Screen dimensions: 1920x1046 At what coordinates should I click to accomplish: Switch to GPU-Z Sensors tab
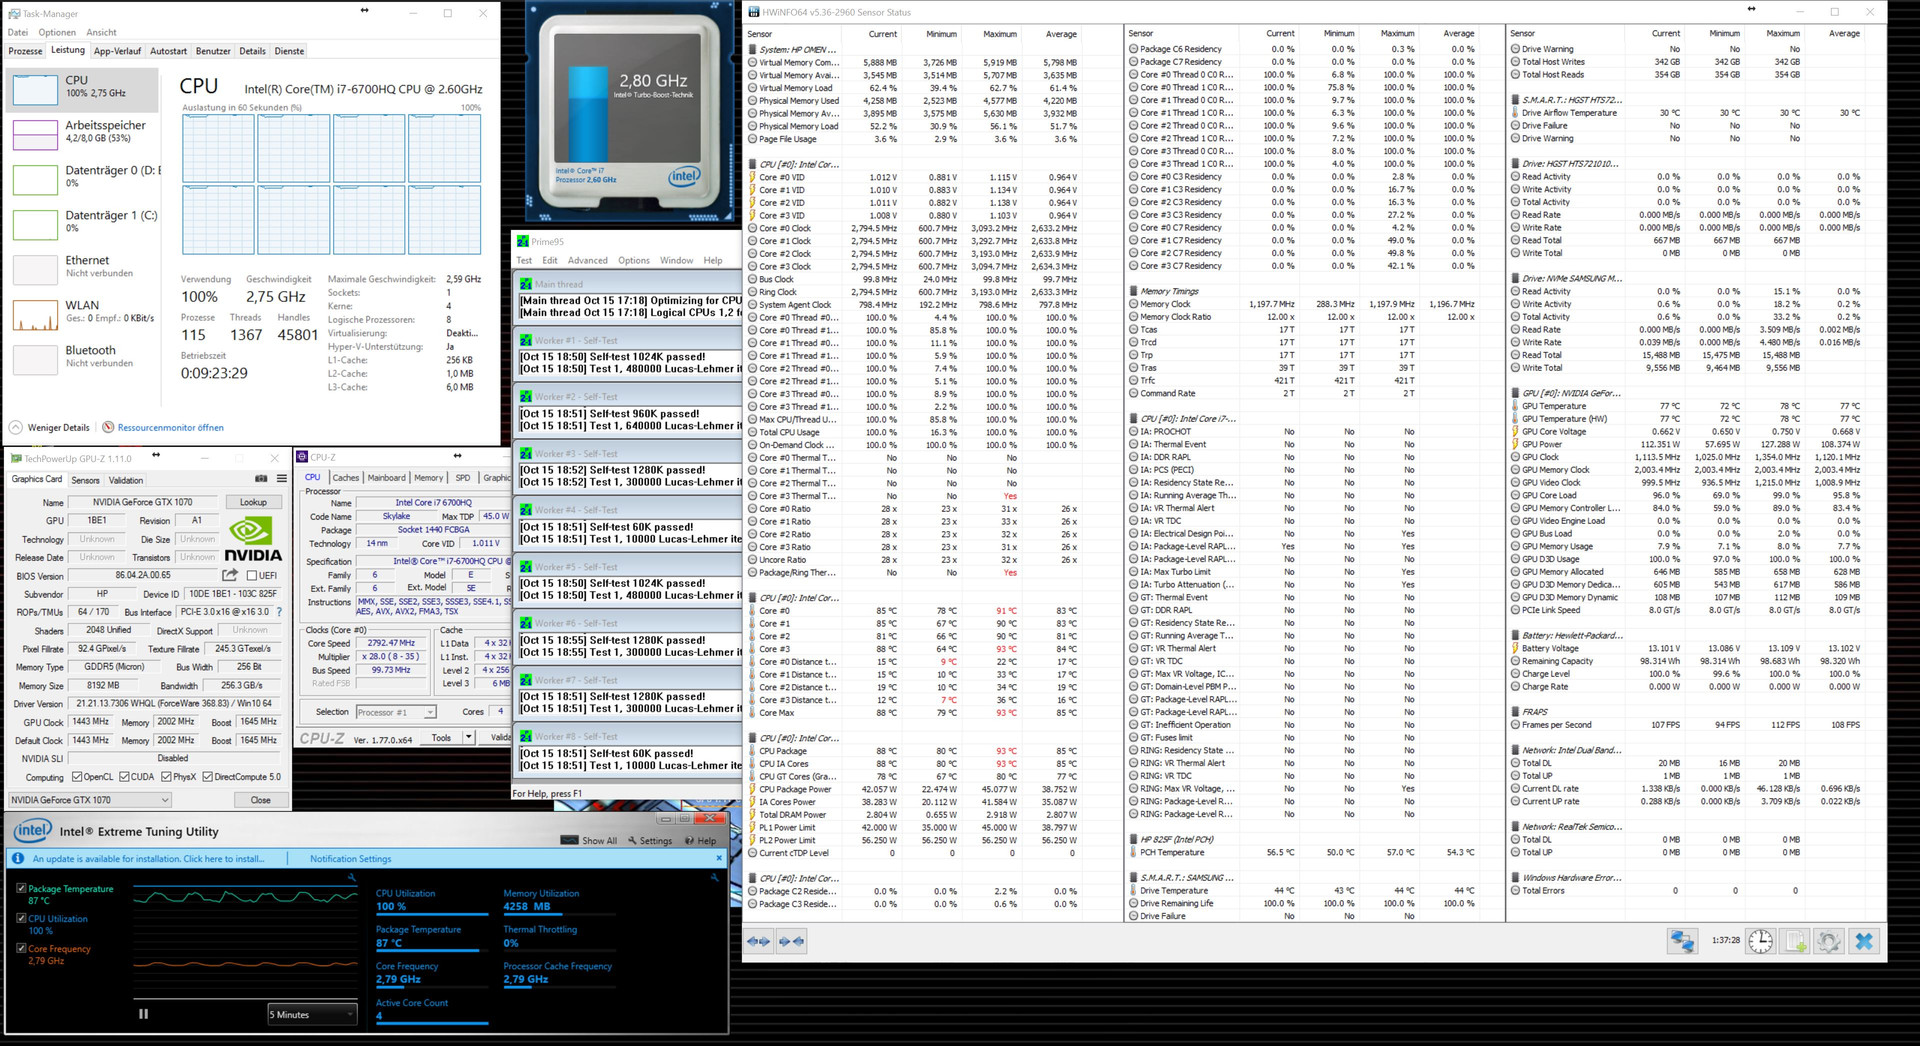pyautogui.click(x=85, y=480)
